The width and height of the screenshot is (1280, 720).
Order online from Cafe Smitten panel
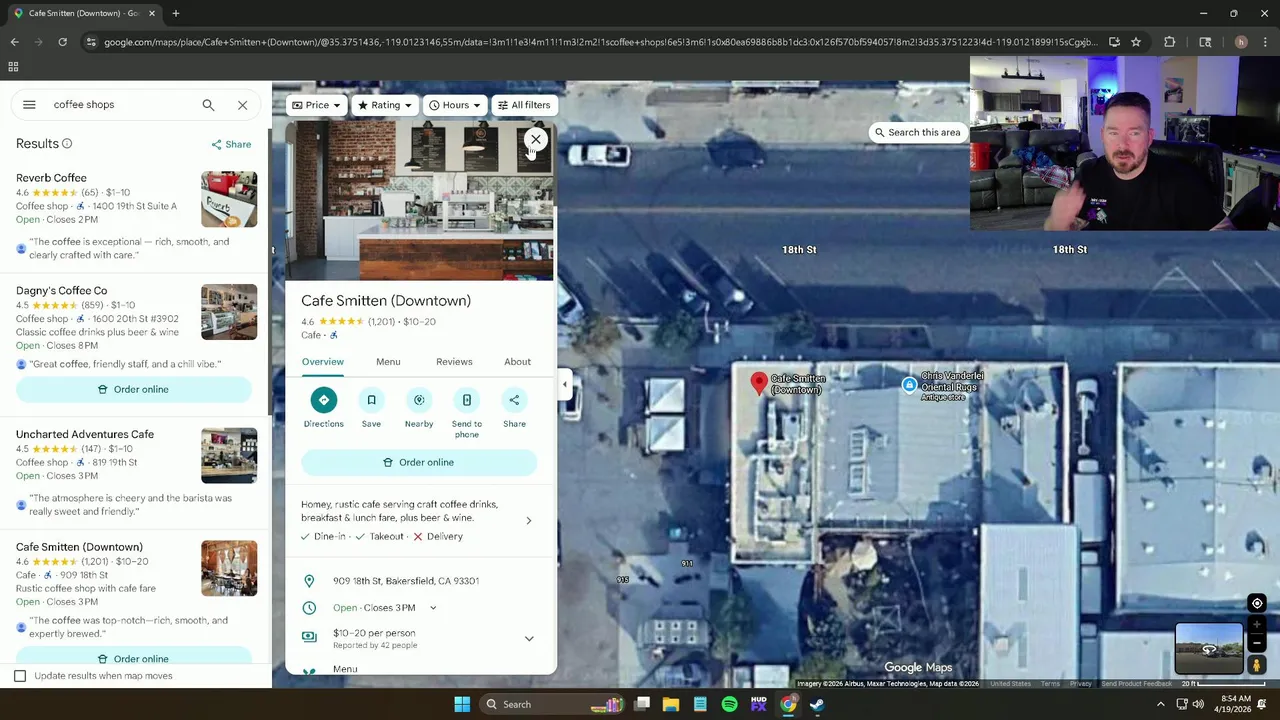pos(419,462)
